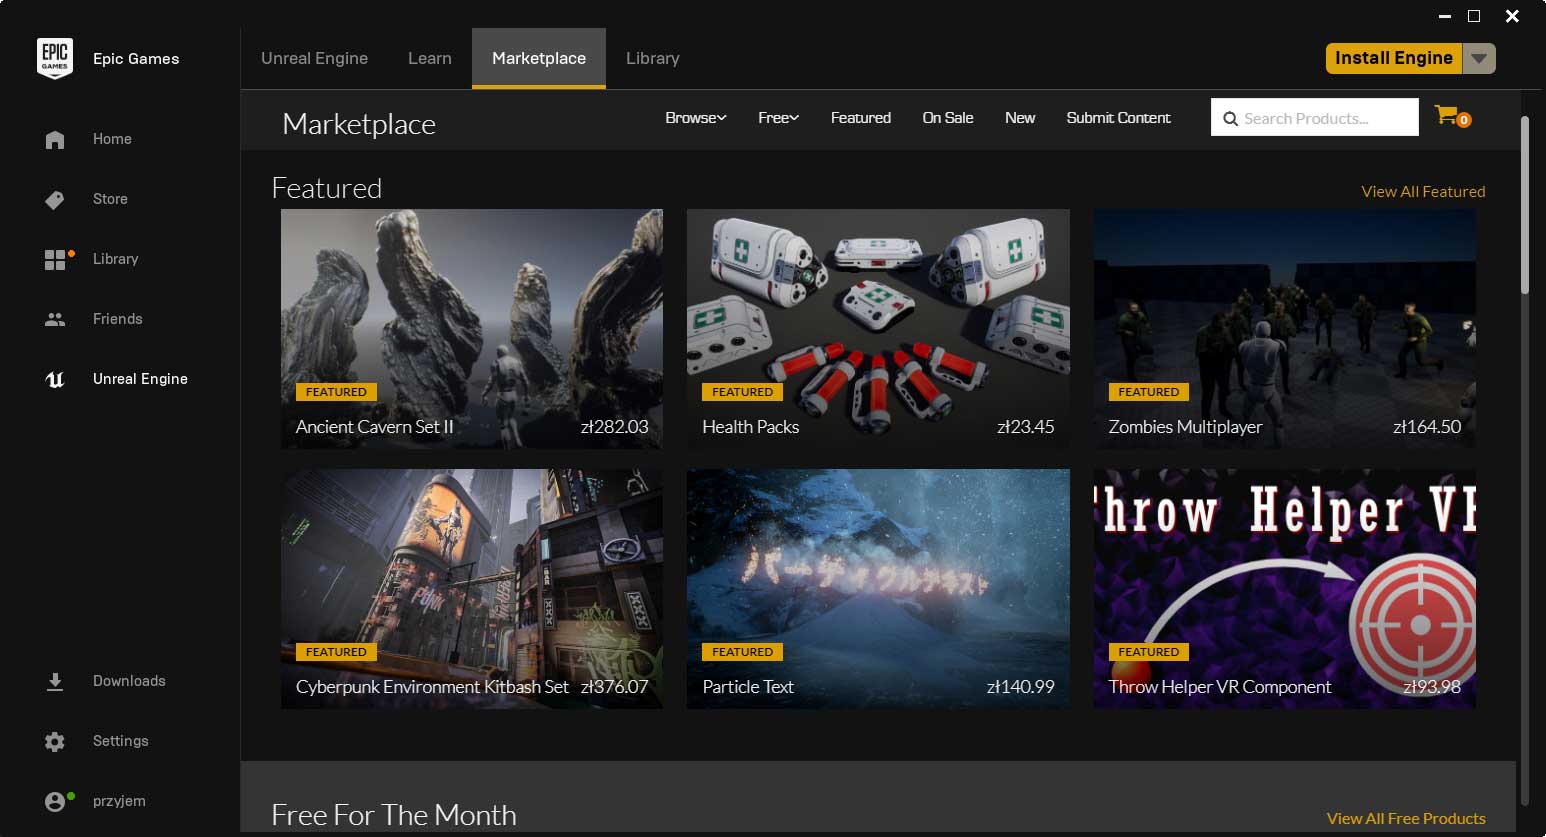Open the Settings gear icon
1546x837 pixels.
tap(55, 741)
